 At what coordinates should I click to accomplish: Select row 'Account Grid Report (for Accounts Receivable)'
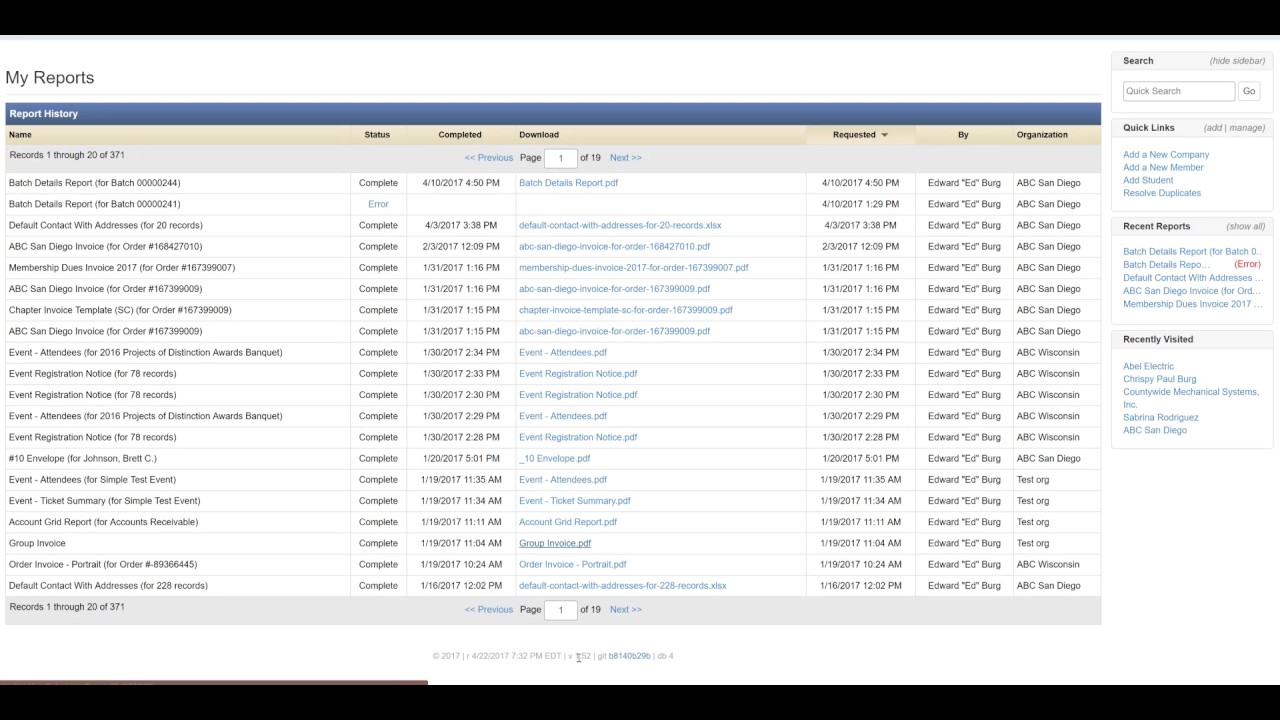(553, 522)
